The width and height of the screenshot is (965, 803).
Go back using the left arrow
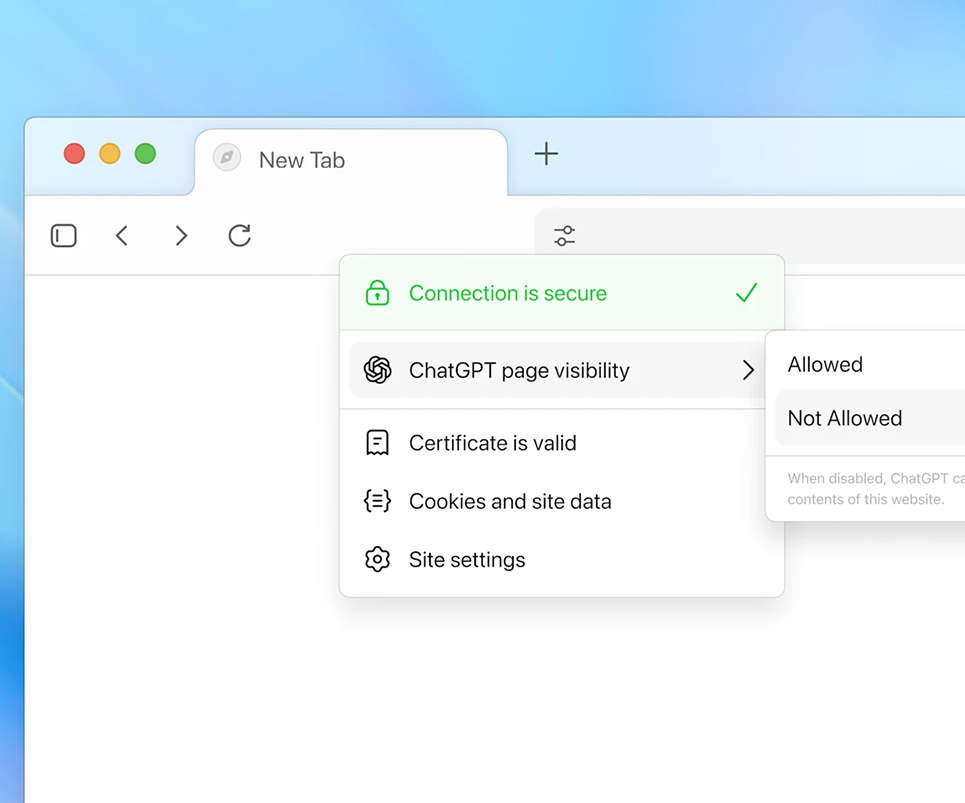(122, 236)
